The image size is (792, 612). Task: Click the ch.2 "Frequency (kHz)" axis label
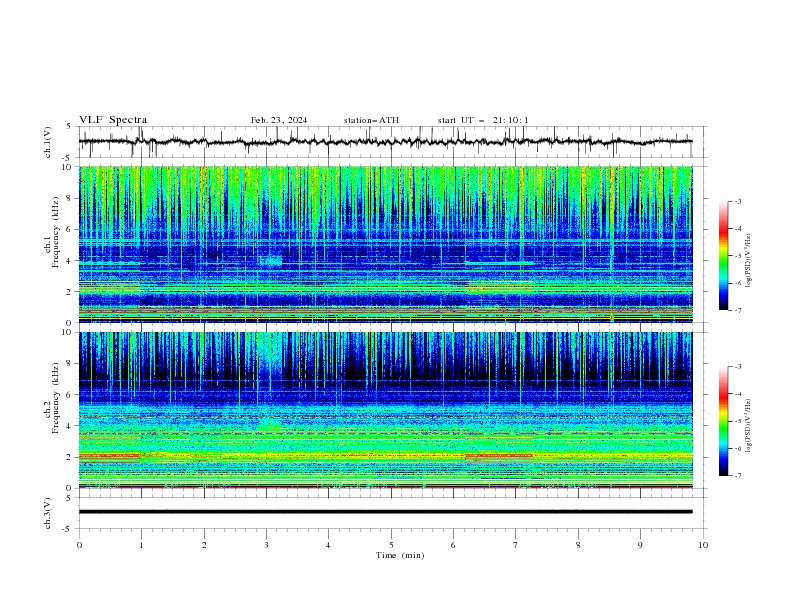56,398
